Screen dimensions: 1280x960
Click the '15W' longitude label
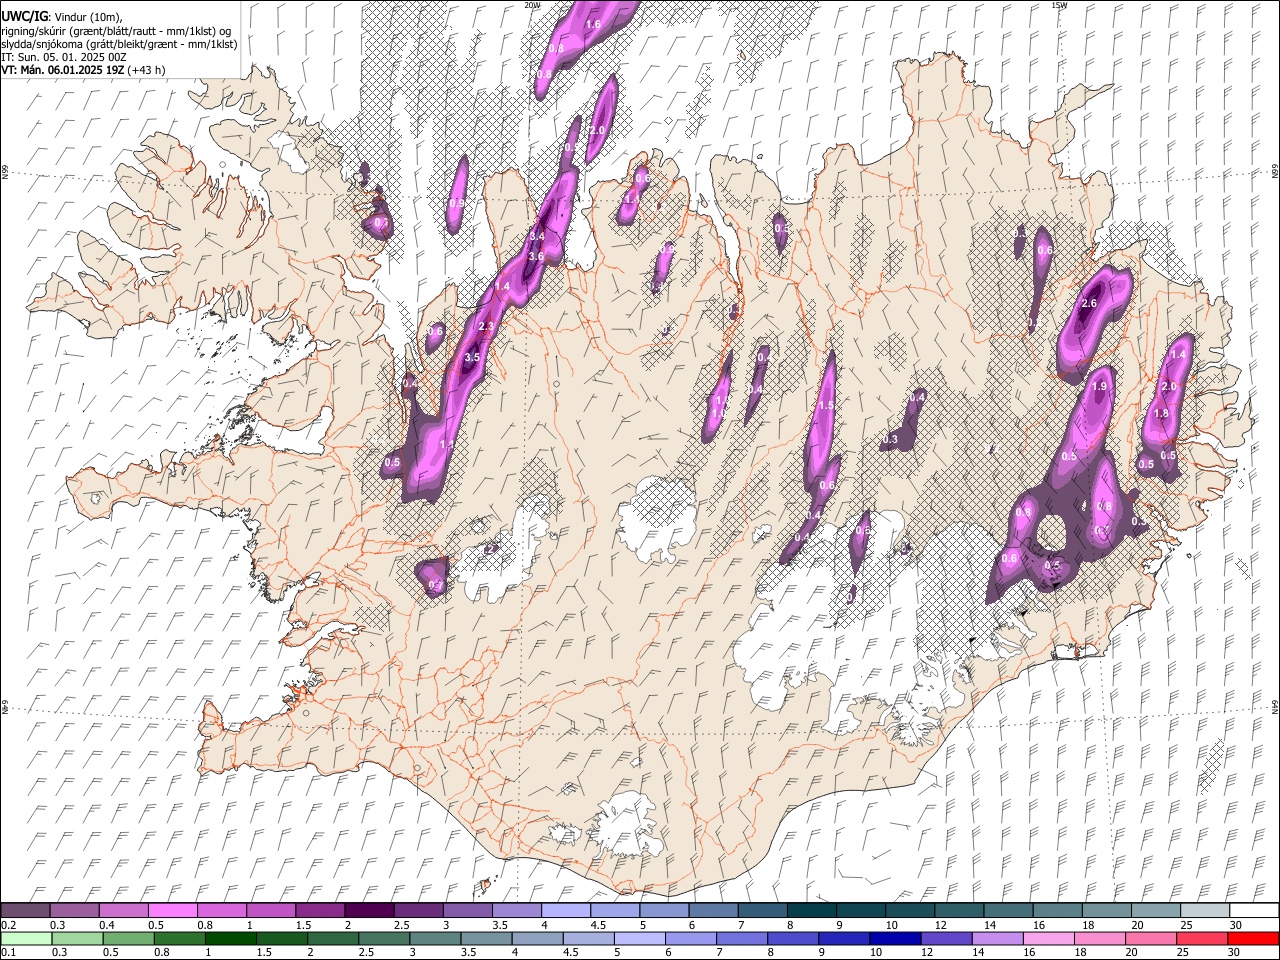point(1059,5)
